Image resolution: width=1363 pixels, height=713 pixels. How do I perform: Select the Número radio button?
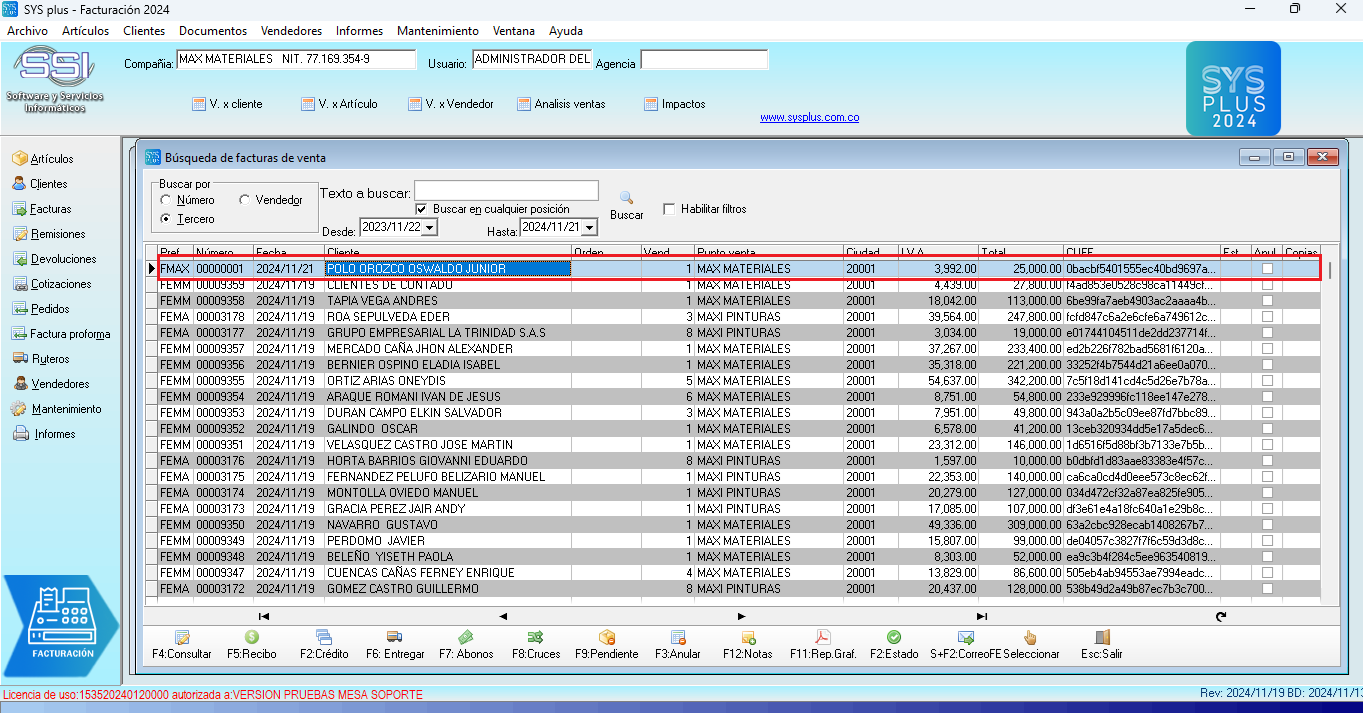166,200
